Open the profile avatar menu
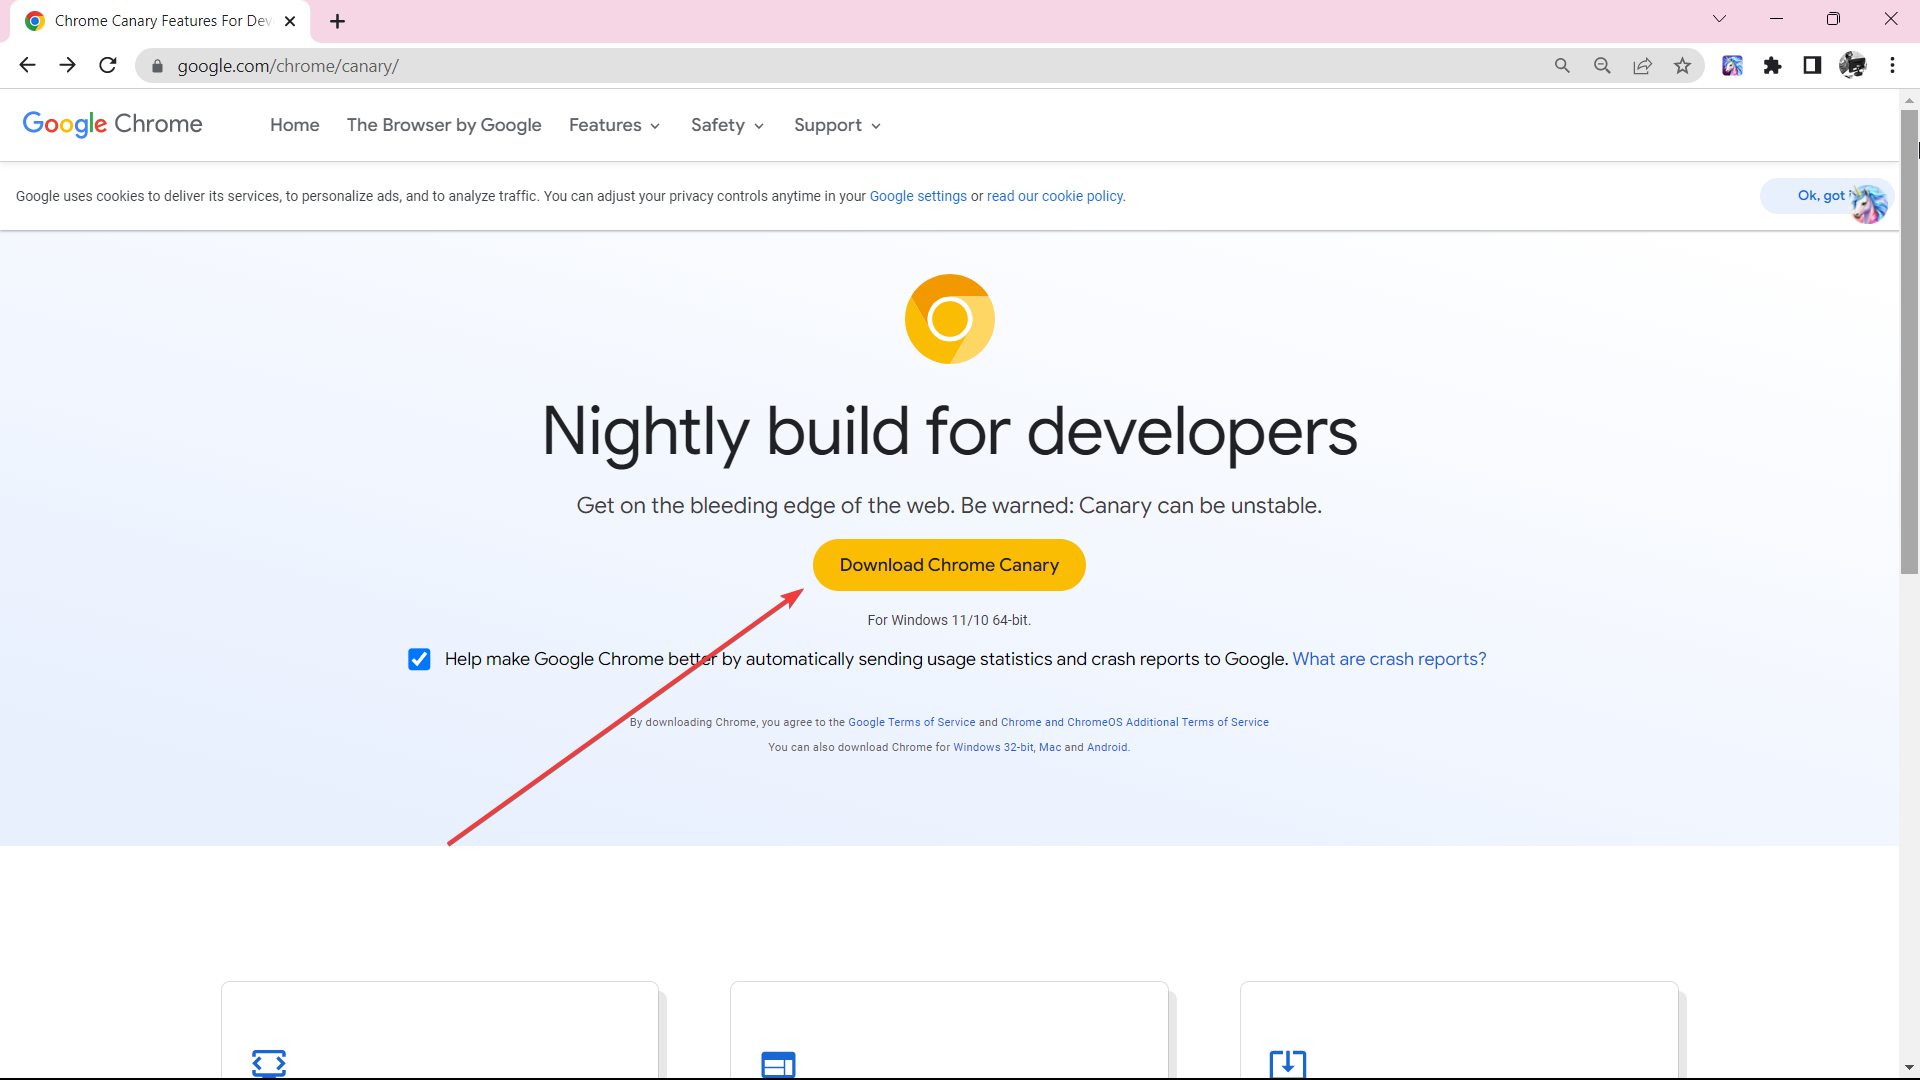Screen dimensions: 1920x1080 pos(1852,66)
